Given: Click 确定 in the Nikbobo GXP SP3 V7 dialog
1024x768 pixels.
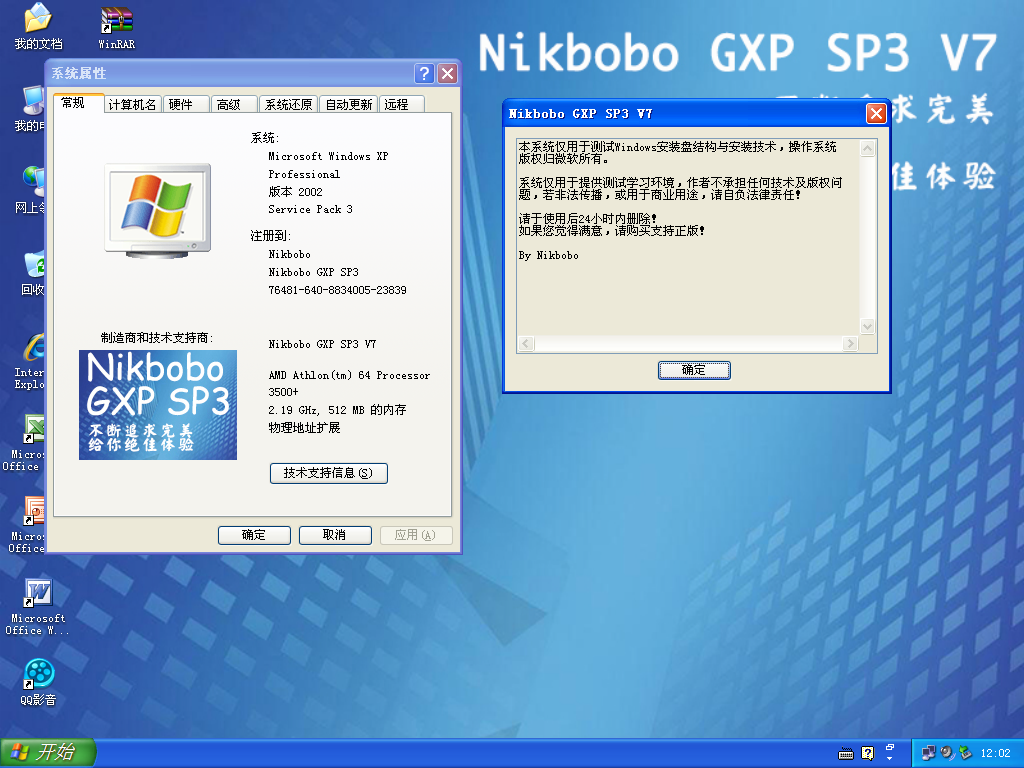Looking at the screenshot, I should [694, 370].
